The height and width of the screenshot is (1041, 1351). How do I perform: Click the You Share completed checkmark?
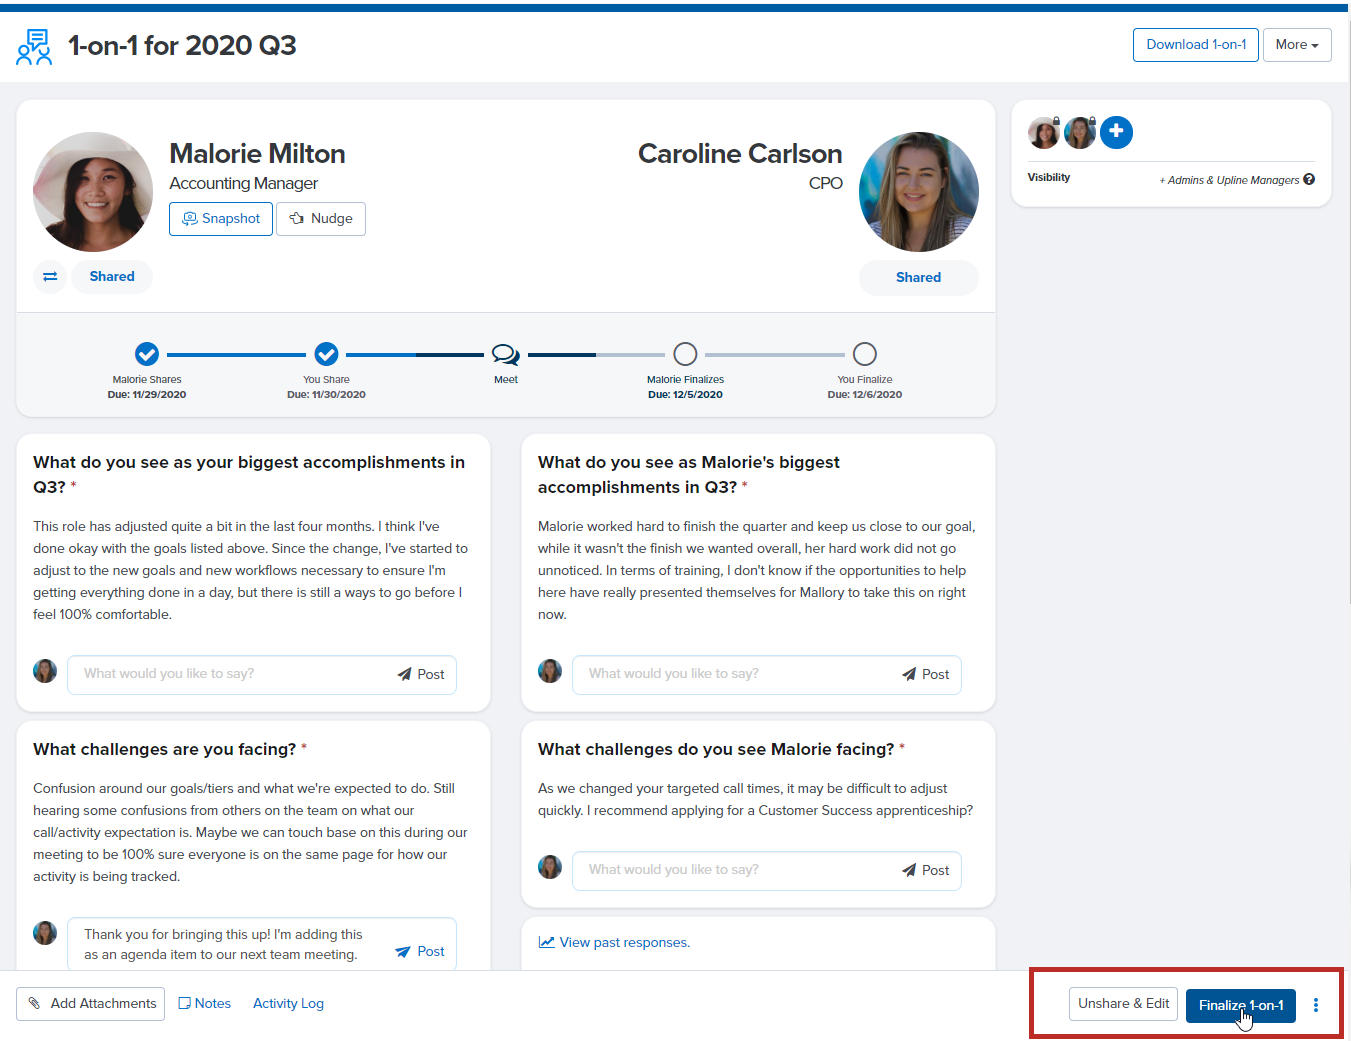point(326,354)
